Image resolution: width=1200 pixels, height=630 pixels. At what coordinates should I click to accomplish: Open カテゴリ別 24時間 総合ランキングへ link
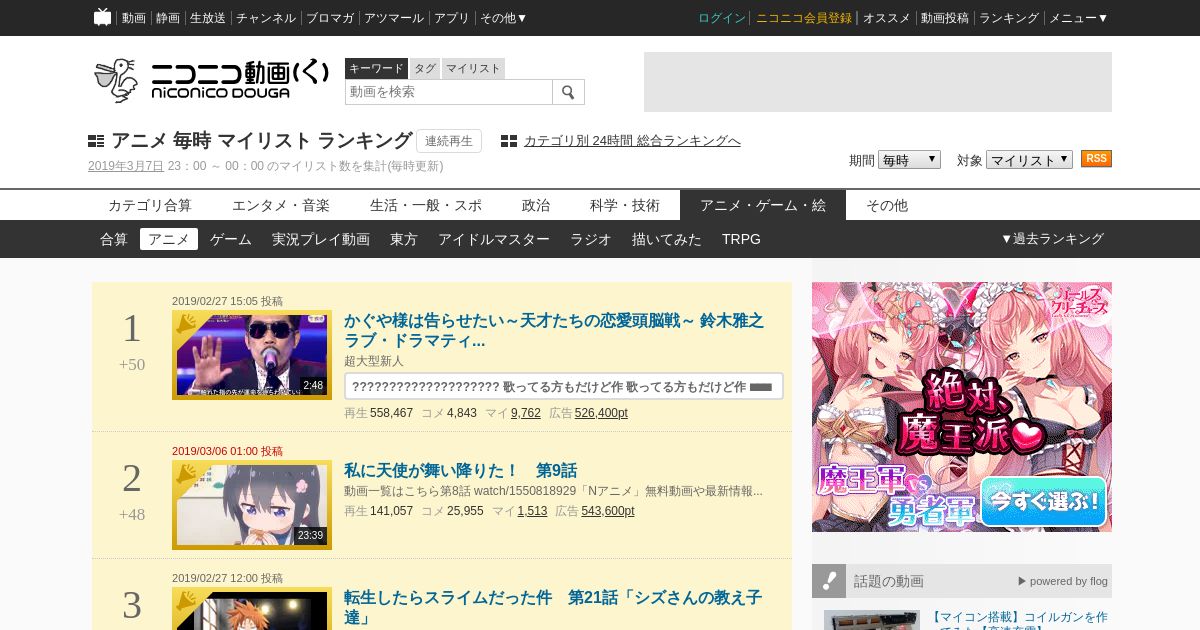pyautogui.click(x=632, y=141)
